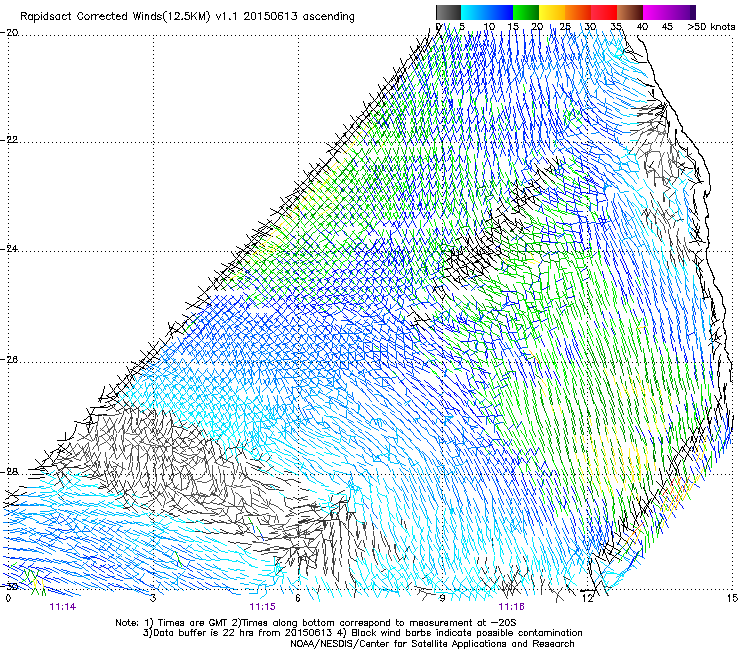Click the longitude label '0'
740x650 pixels.
click(8, 599)
